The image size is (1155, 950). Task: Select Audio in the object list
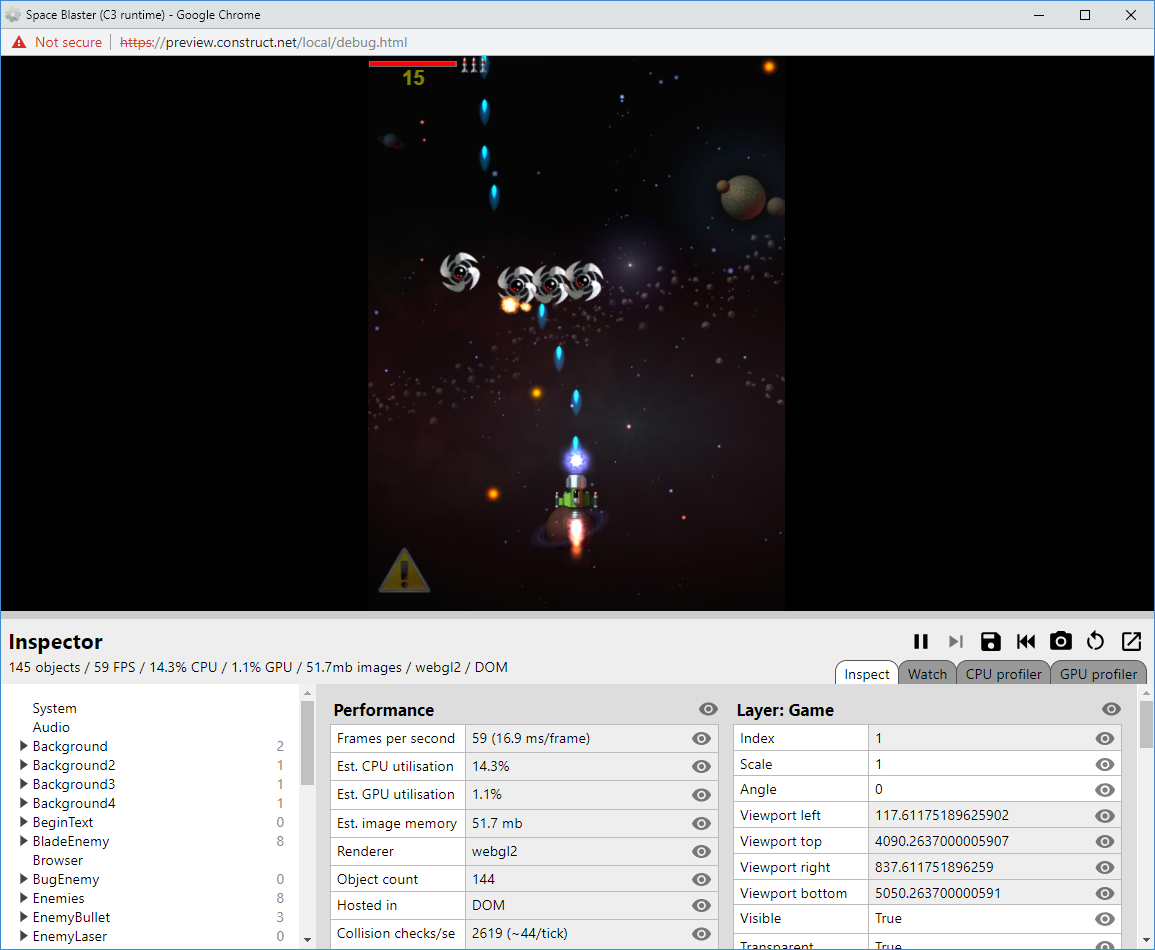click(x=51, y=727)
